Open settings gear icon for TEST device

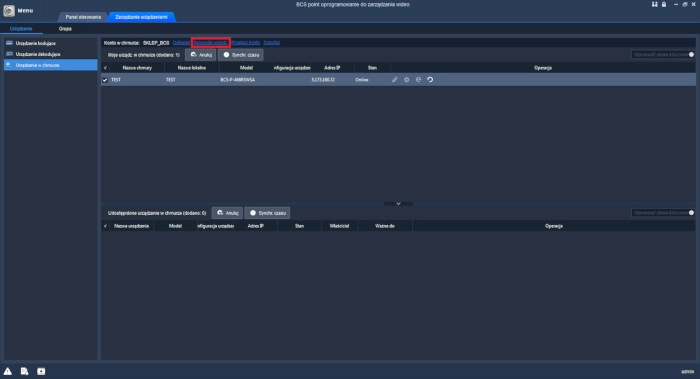tap(407, 80)
